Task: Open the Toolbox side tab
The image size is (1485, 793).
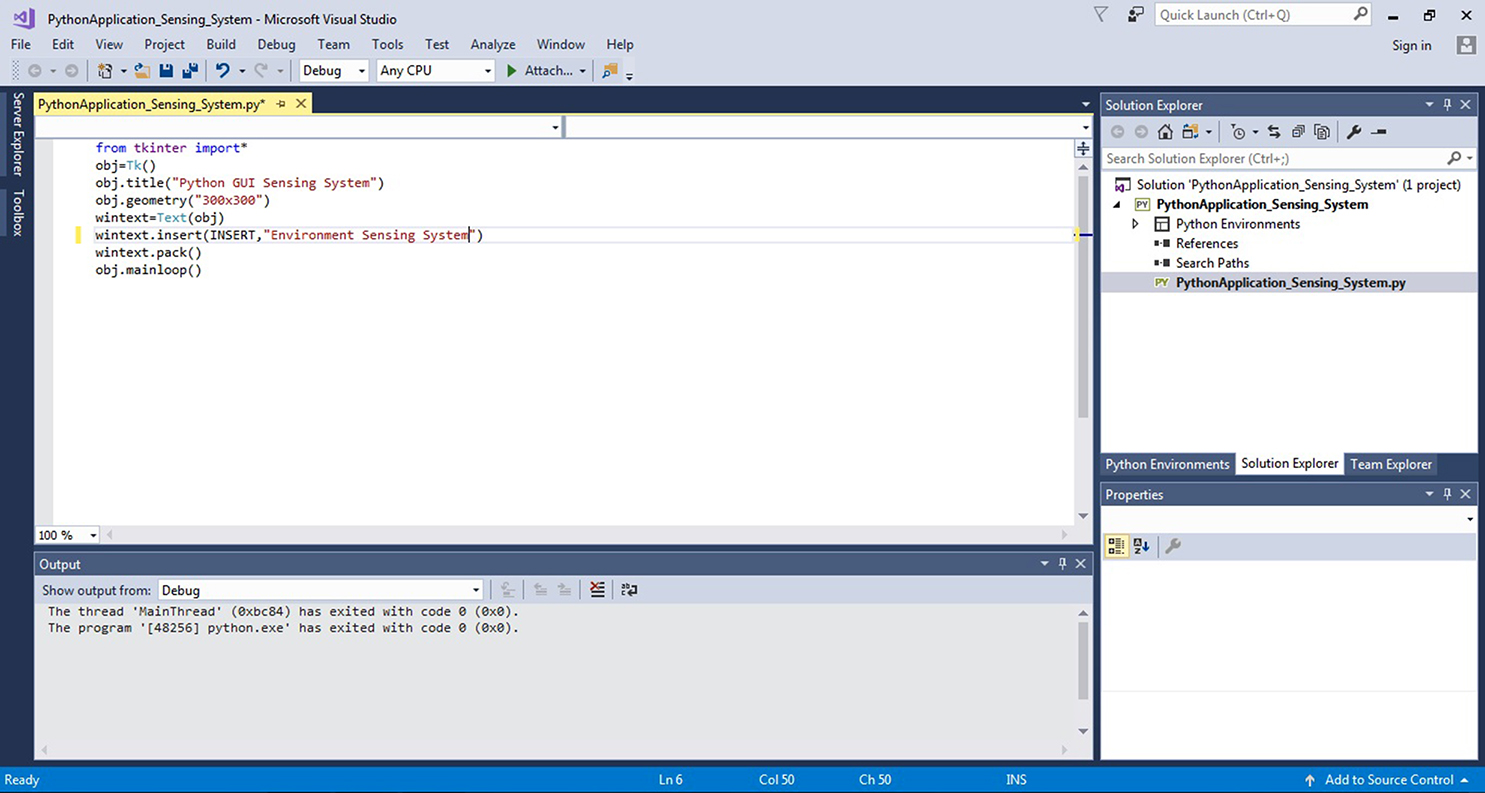Action: (x=17, y=212)
